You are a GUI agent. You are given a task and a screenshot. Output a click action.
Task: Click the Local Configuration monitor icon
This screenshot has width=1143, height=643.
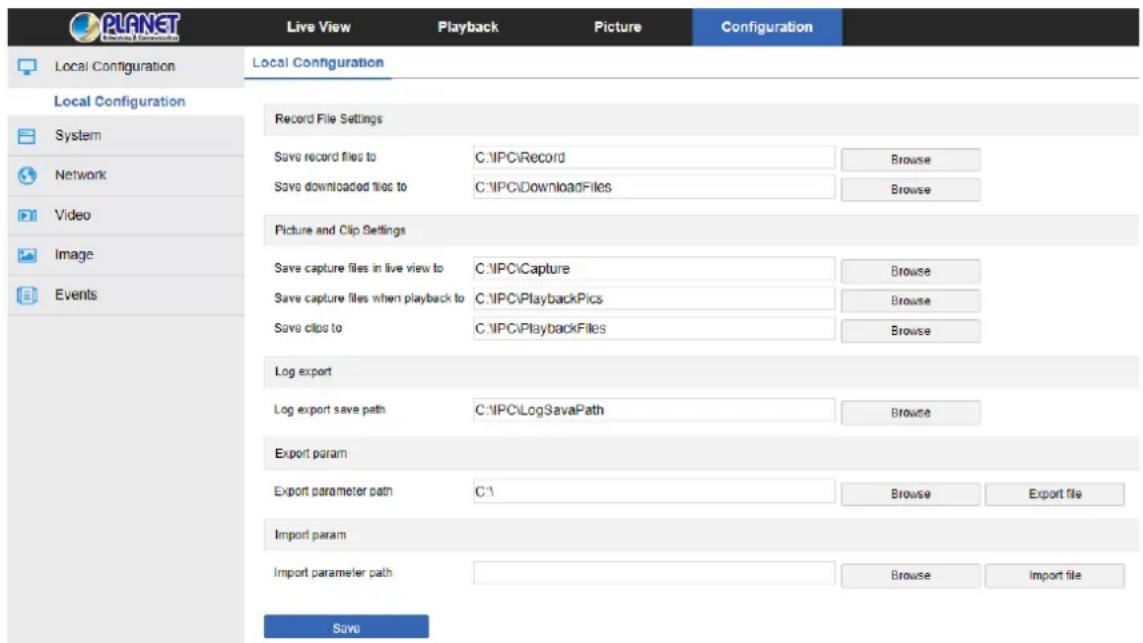click(x=27, y=67)
